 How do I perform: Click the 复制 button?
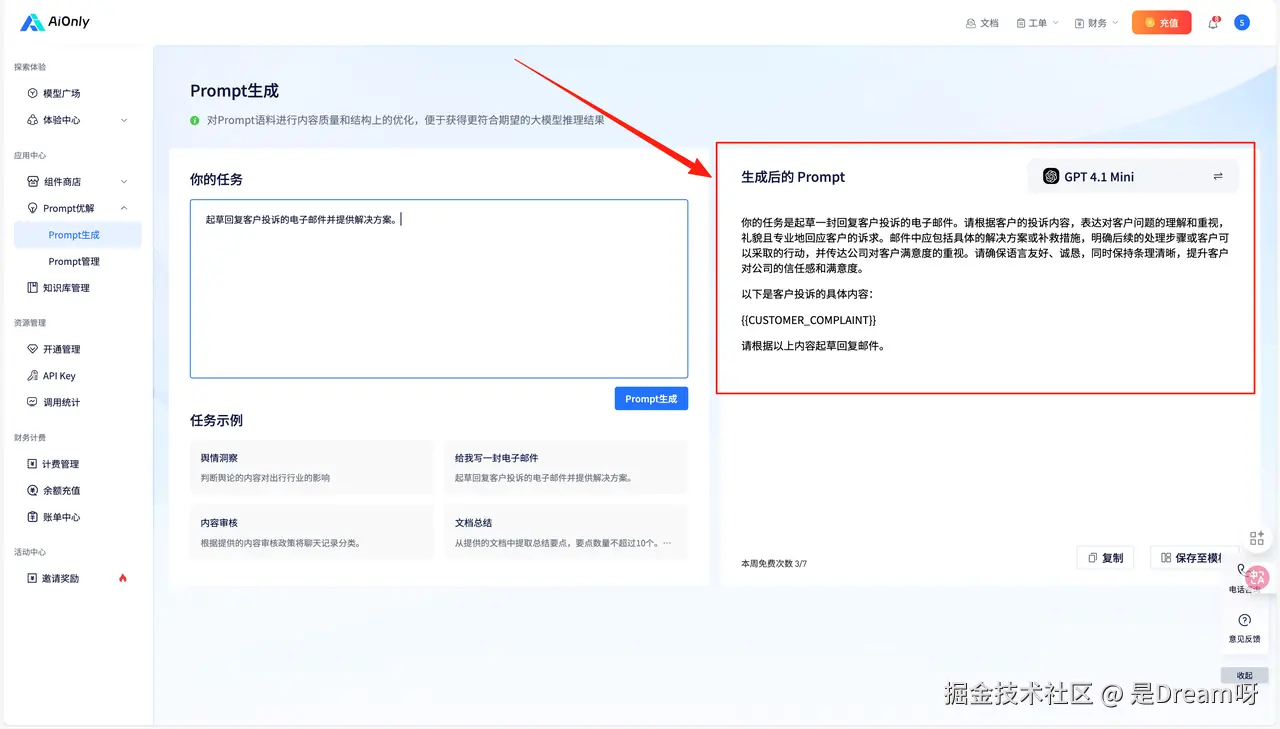1105,558
